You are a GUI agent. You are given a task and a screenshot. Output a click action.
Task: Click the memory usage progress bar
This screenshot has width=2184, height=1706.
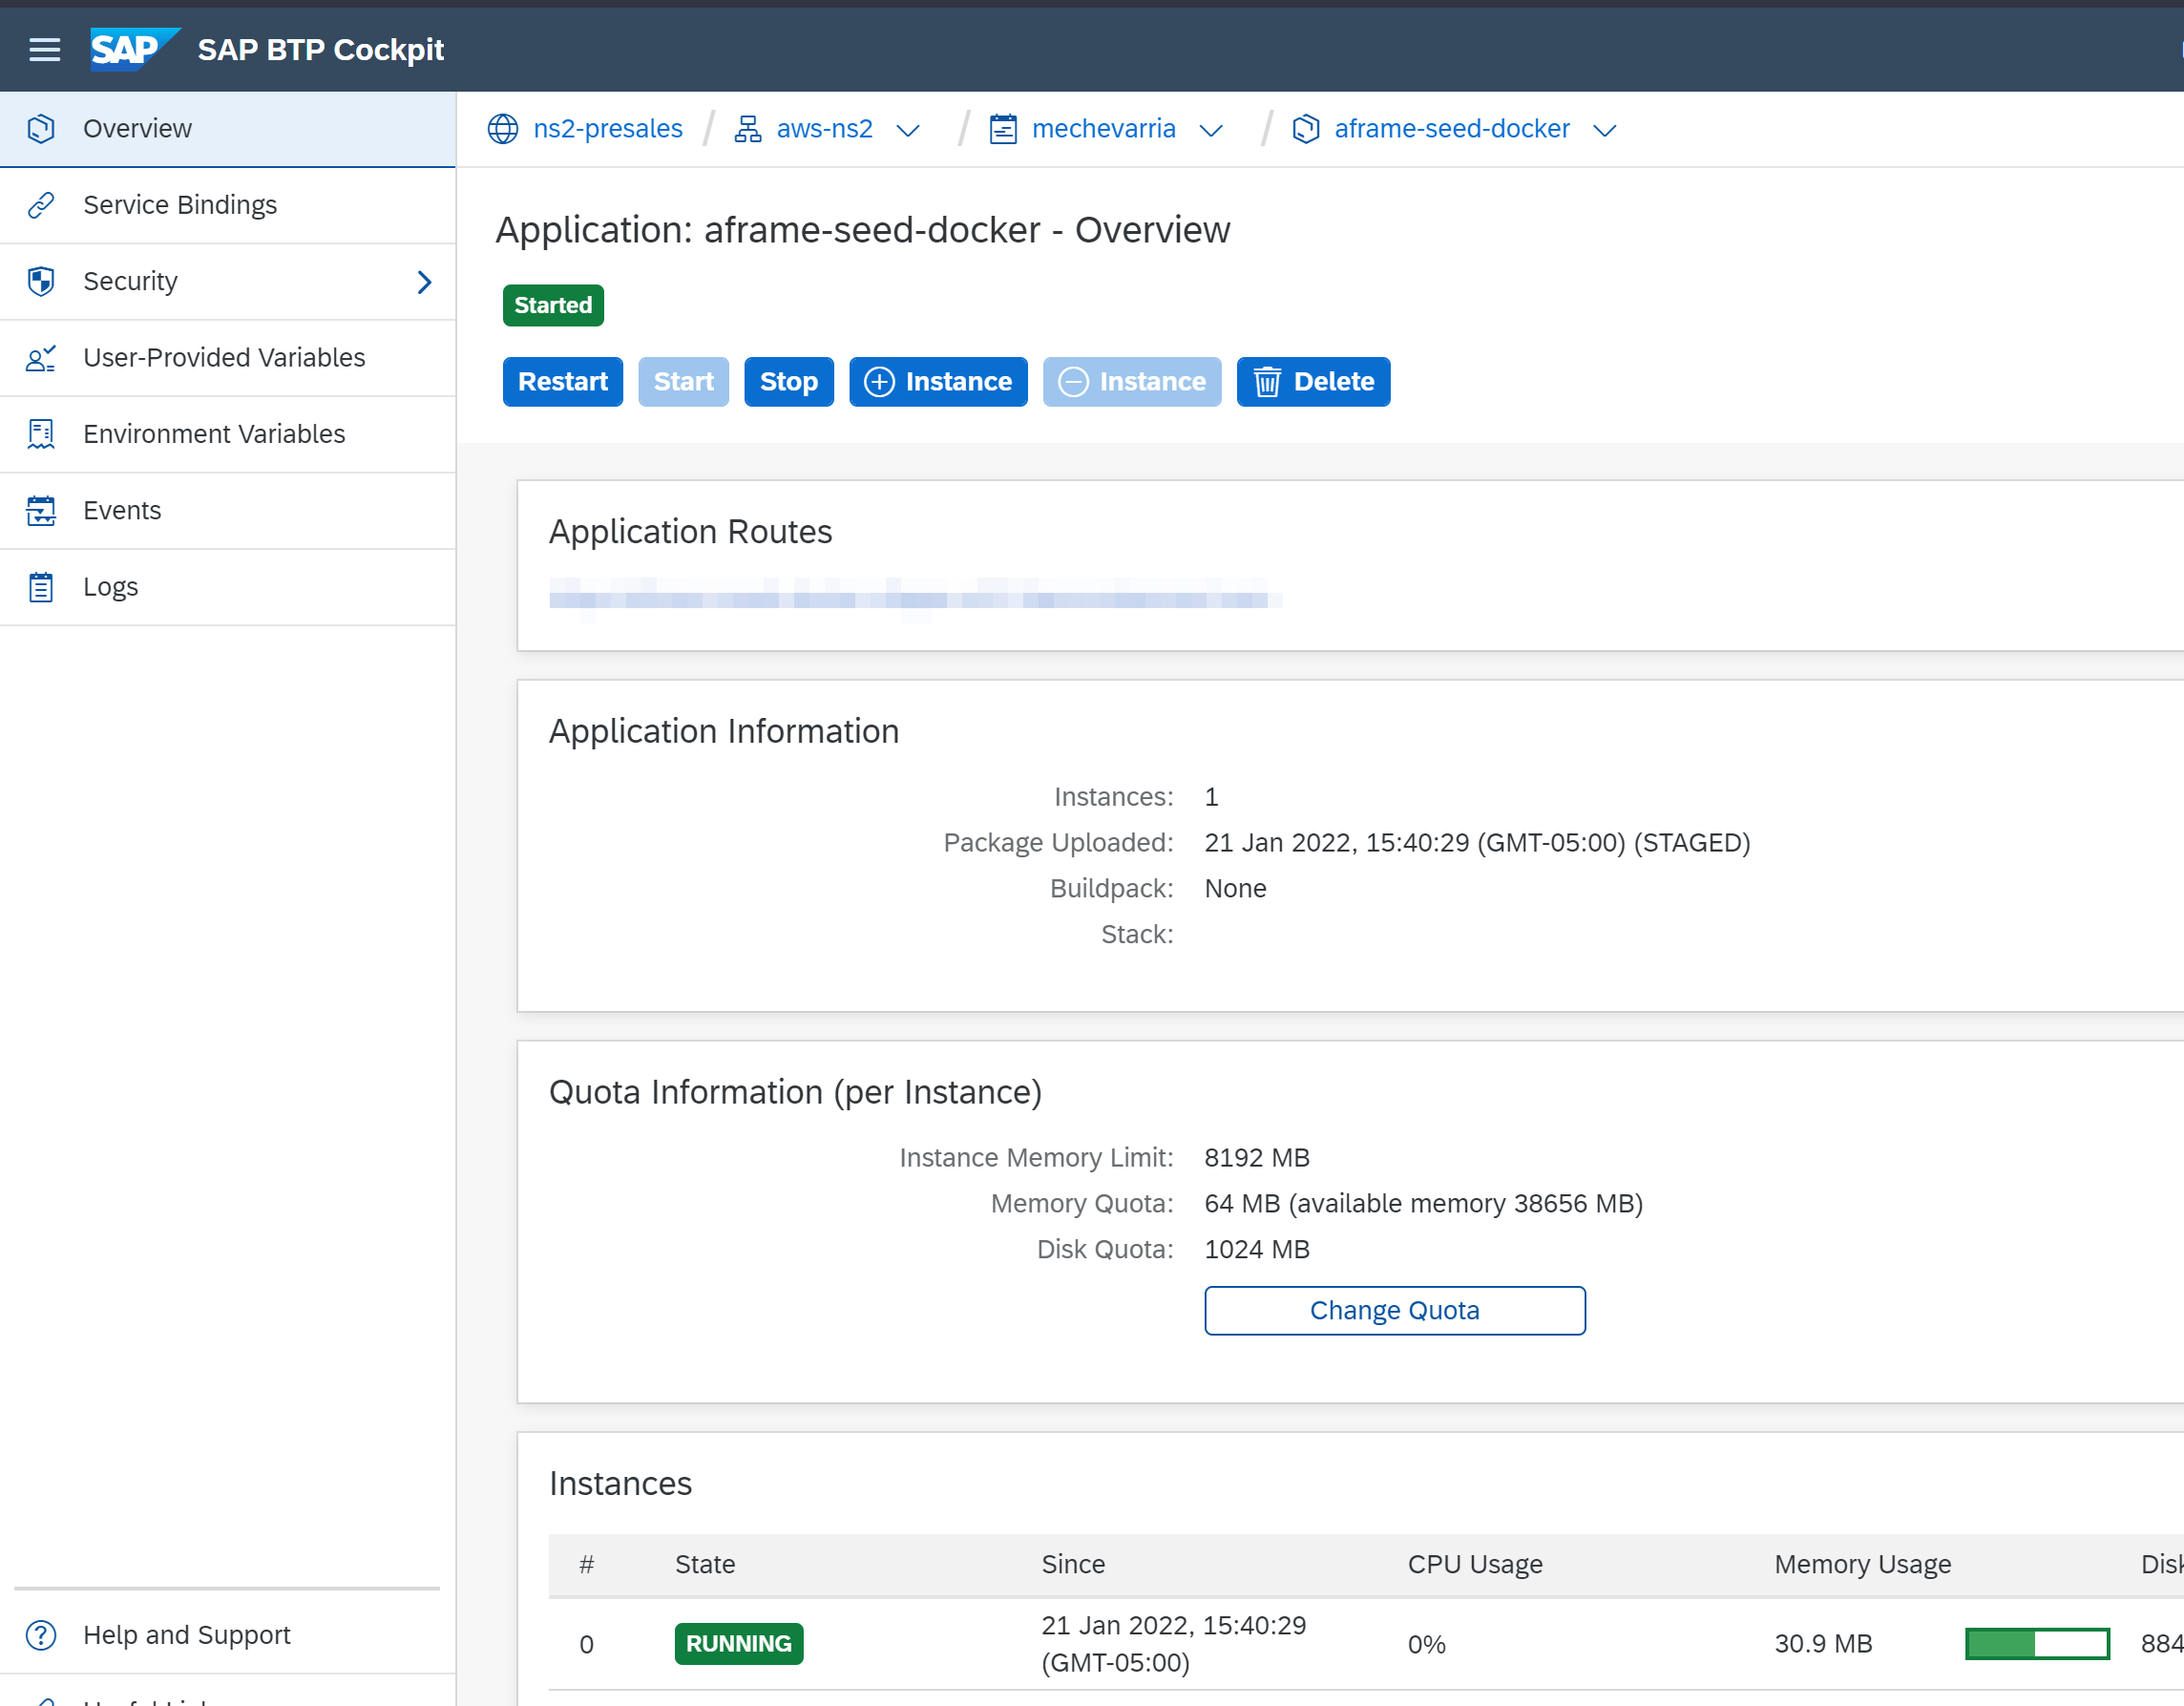(x=2037, y=1644)
